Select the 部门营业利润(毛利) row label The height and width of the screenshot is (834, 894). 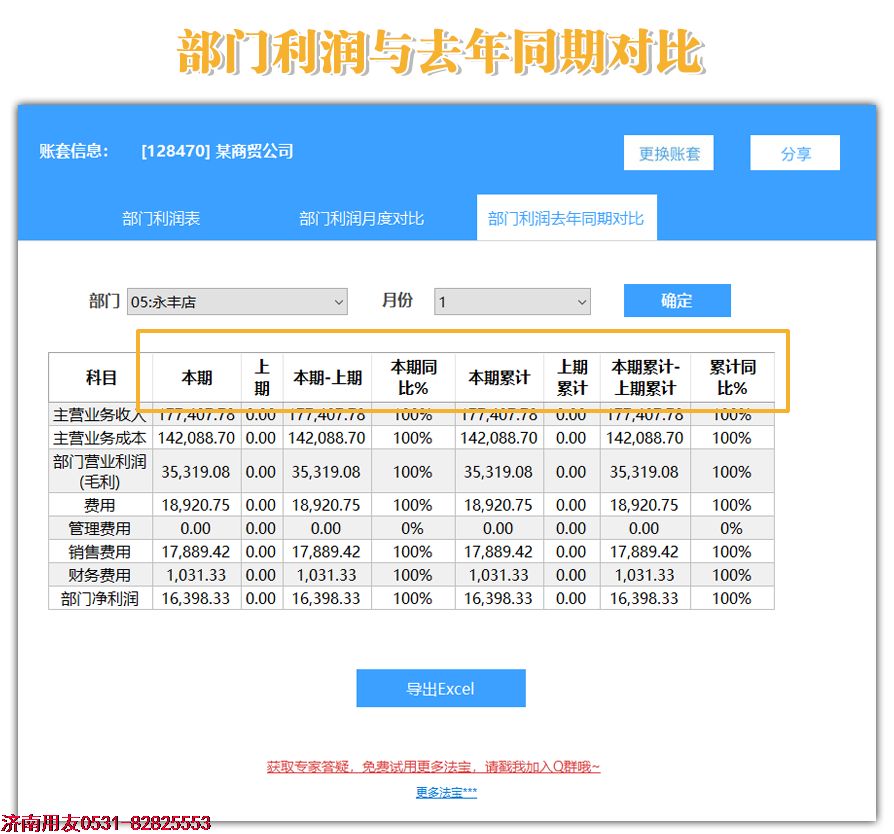click(x=100, y=471)
